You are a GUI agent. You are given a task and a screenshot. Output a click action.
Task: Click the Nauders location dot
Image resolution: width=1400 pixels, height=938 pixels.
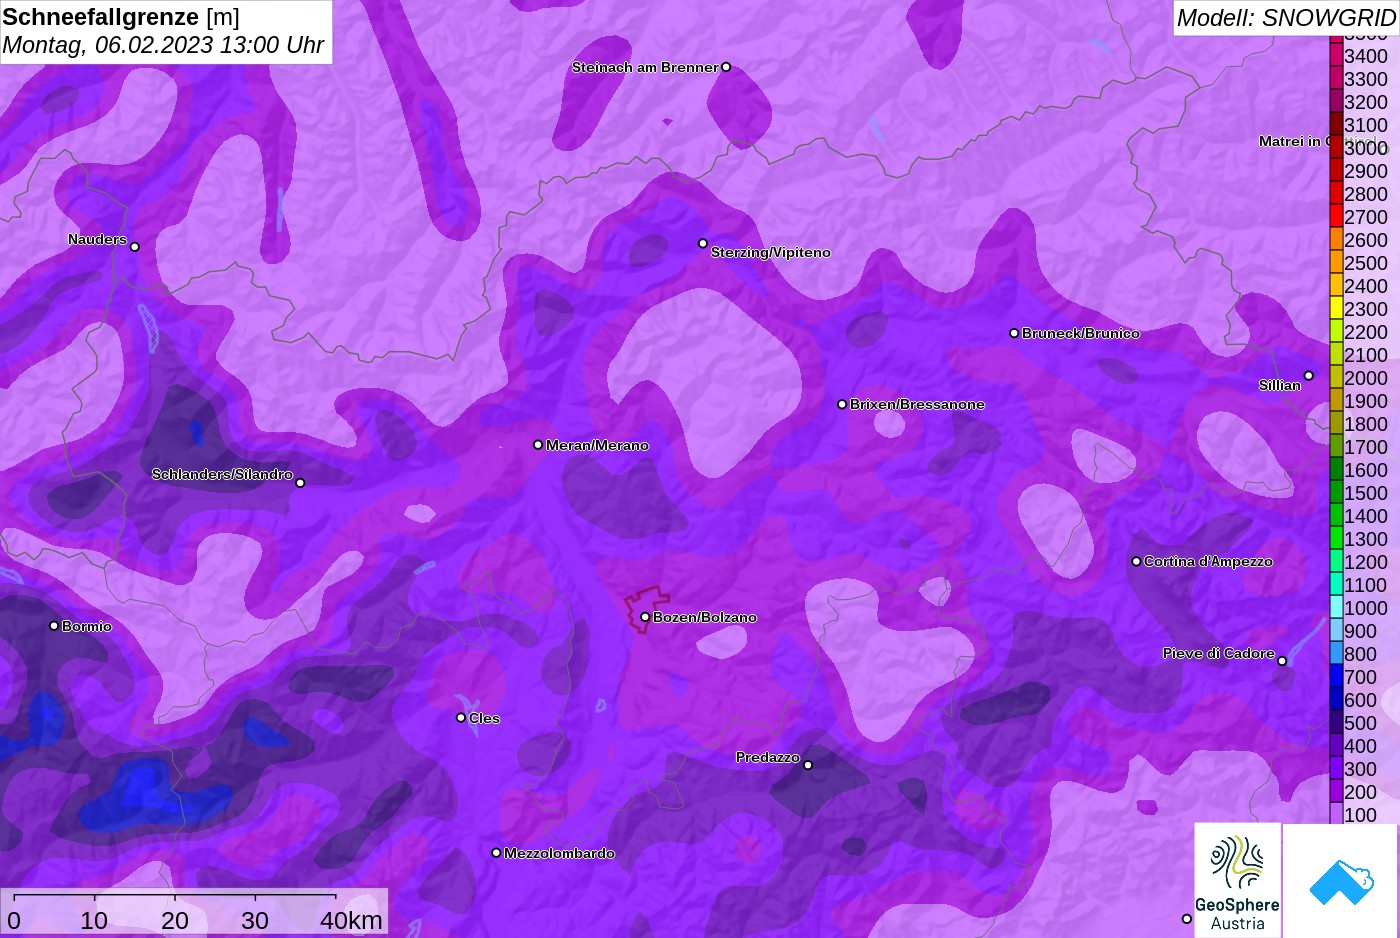(x=135, y=246)
